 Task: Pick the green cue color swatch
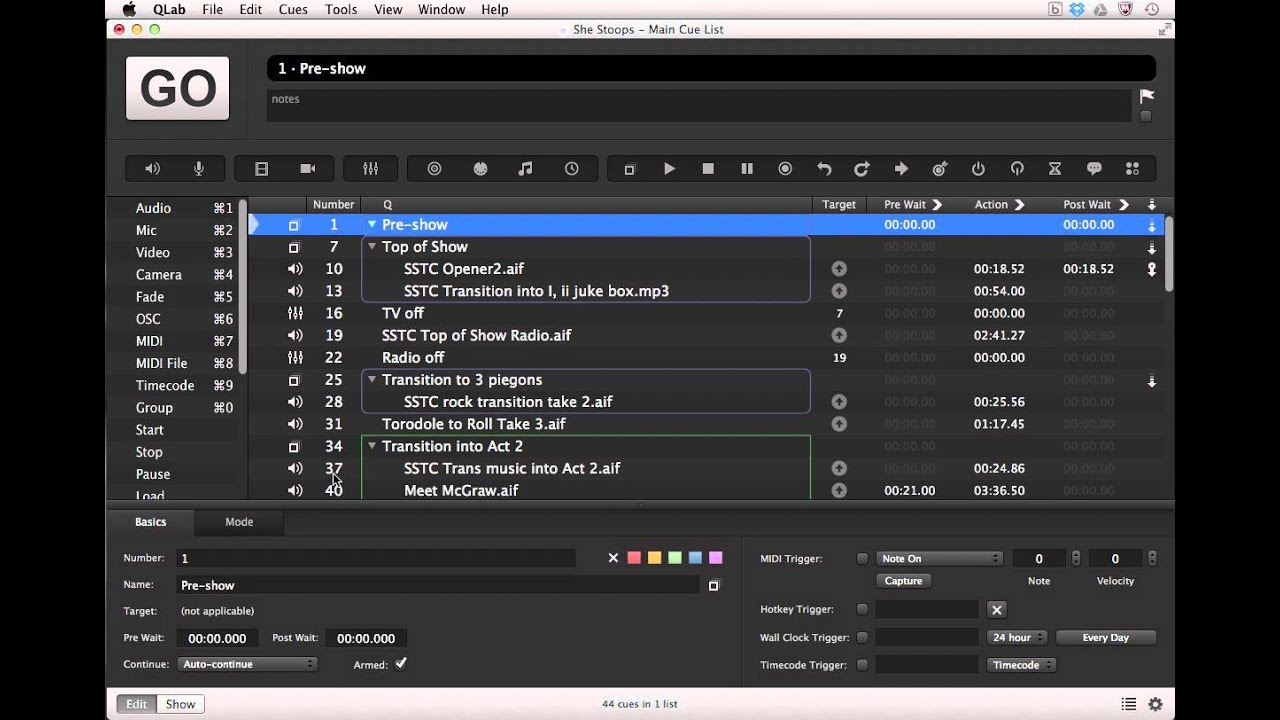click(x=674, y=558)
